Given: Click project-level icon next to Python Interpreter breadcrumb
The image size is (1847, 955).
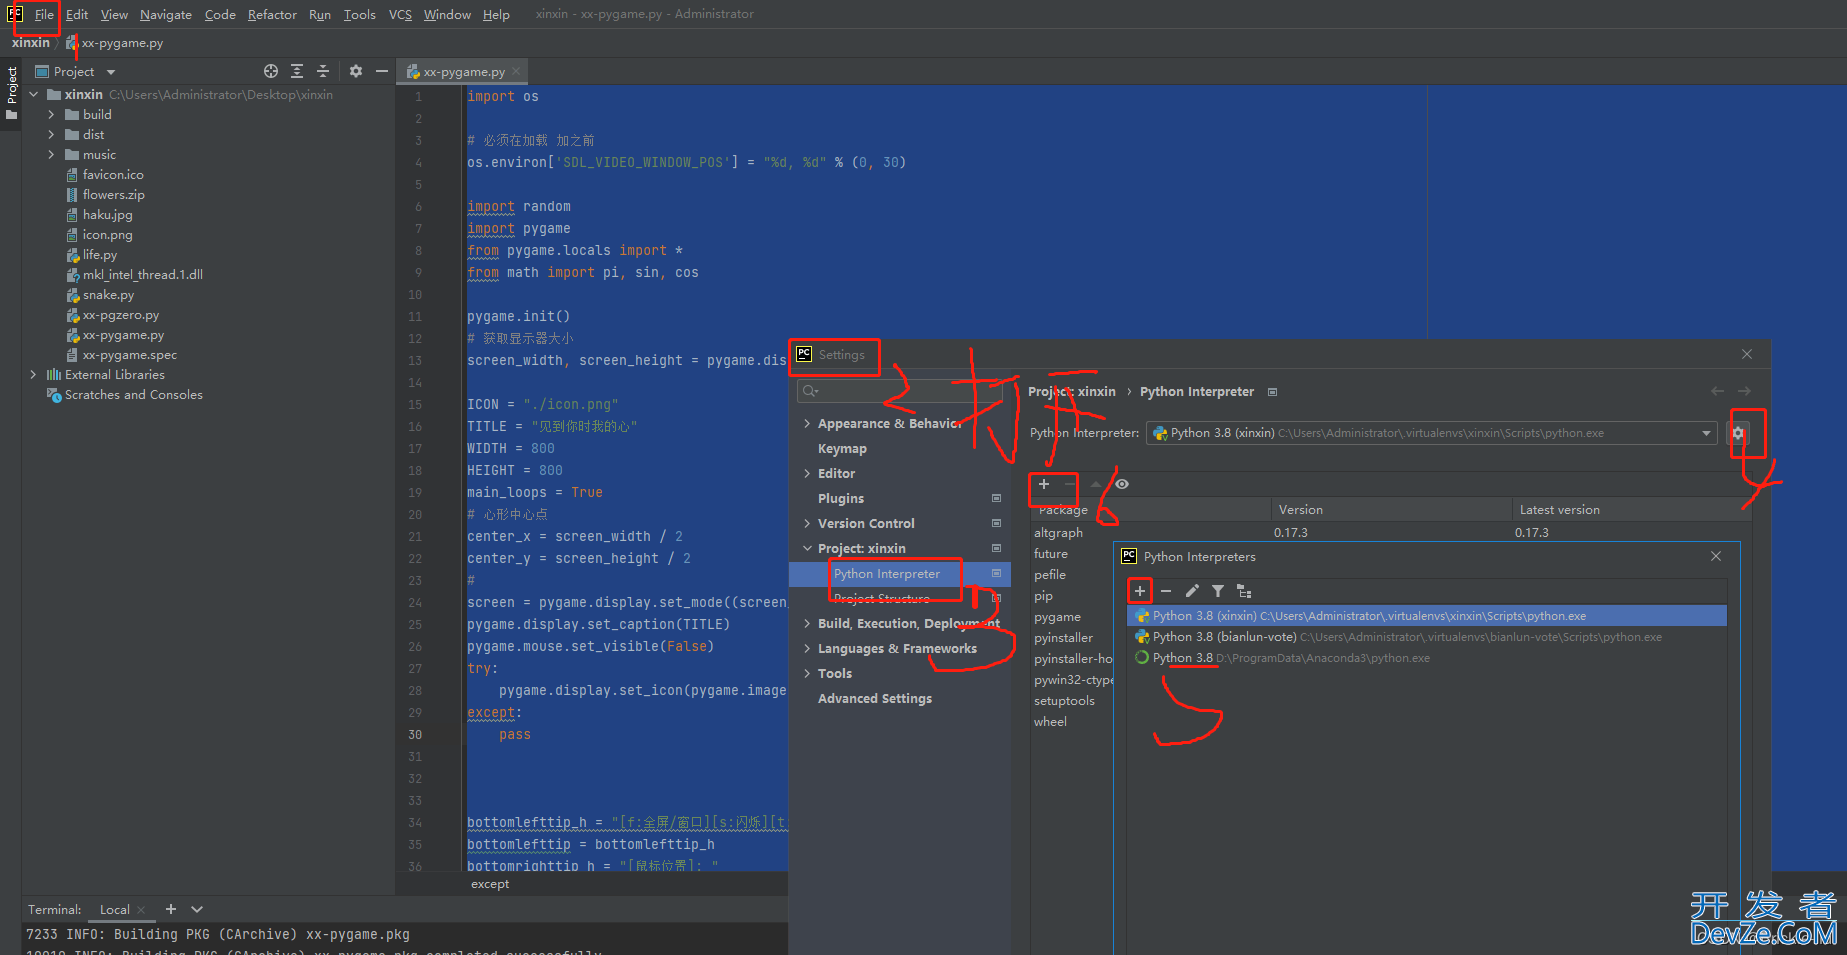Looking at the screenshot, I should [1273, 392].
